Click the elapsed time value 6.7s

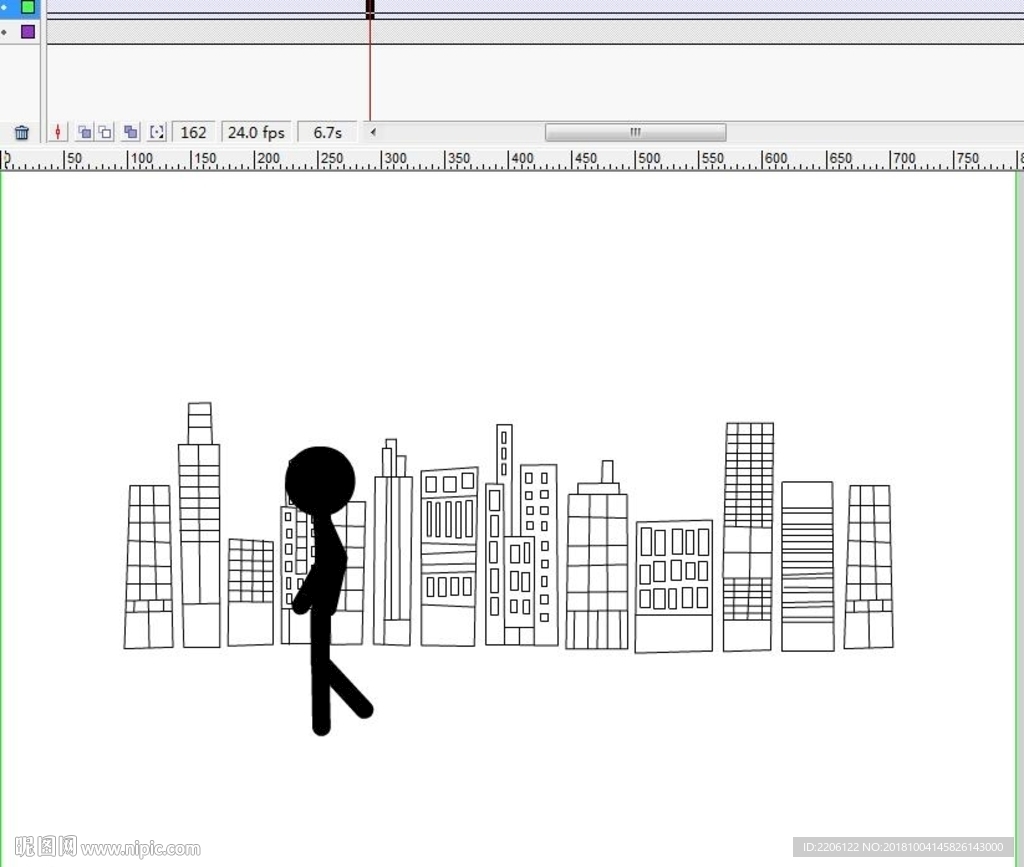327,133
